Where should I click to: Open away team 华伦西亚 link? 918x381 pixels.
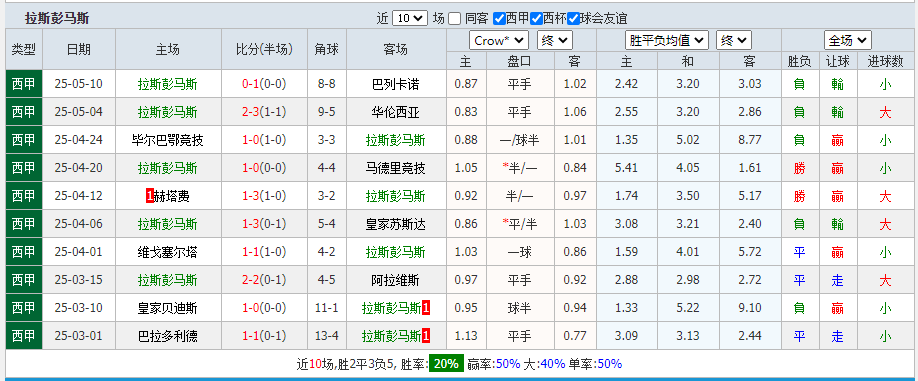click(396, 112)
